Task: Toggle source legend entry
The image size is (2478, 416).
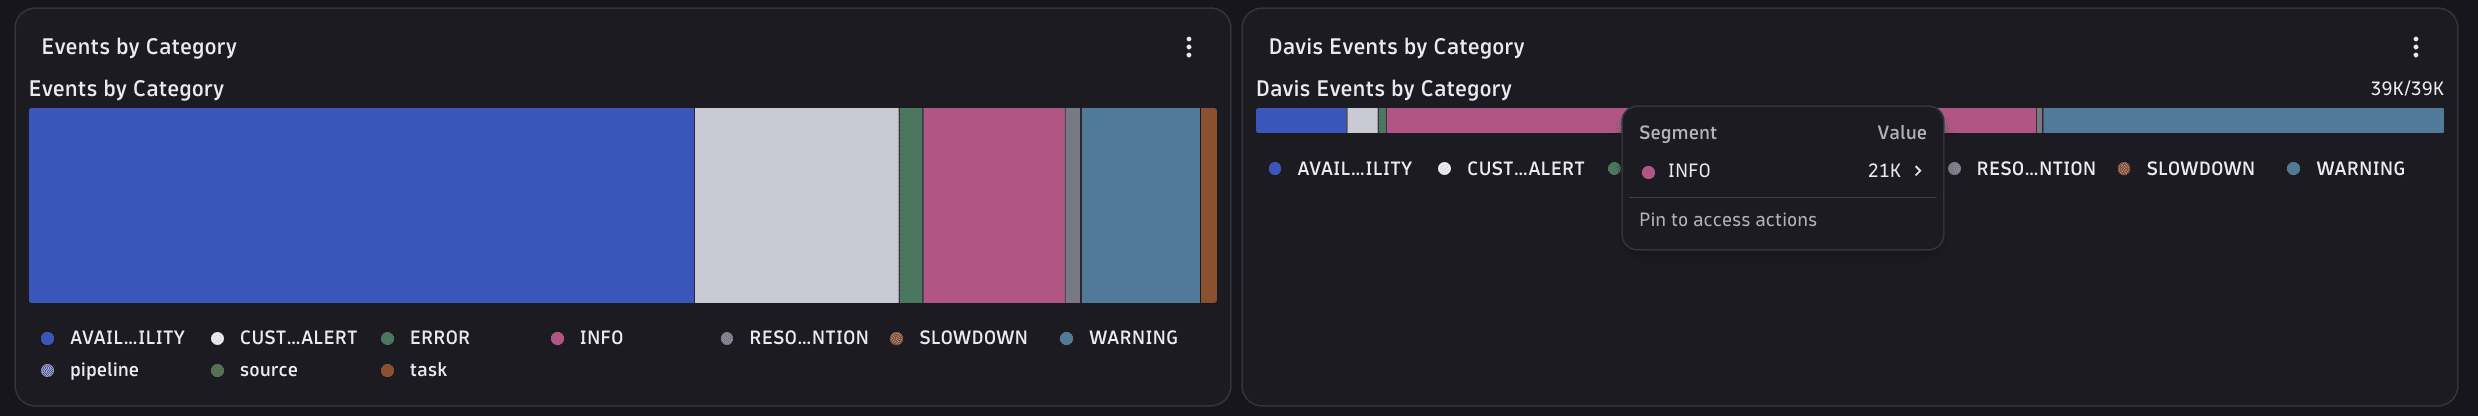Action: [255, 370]
